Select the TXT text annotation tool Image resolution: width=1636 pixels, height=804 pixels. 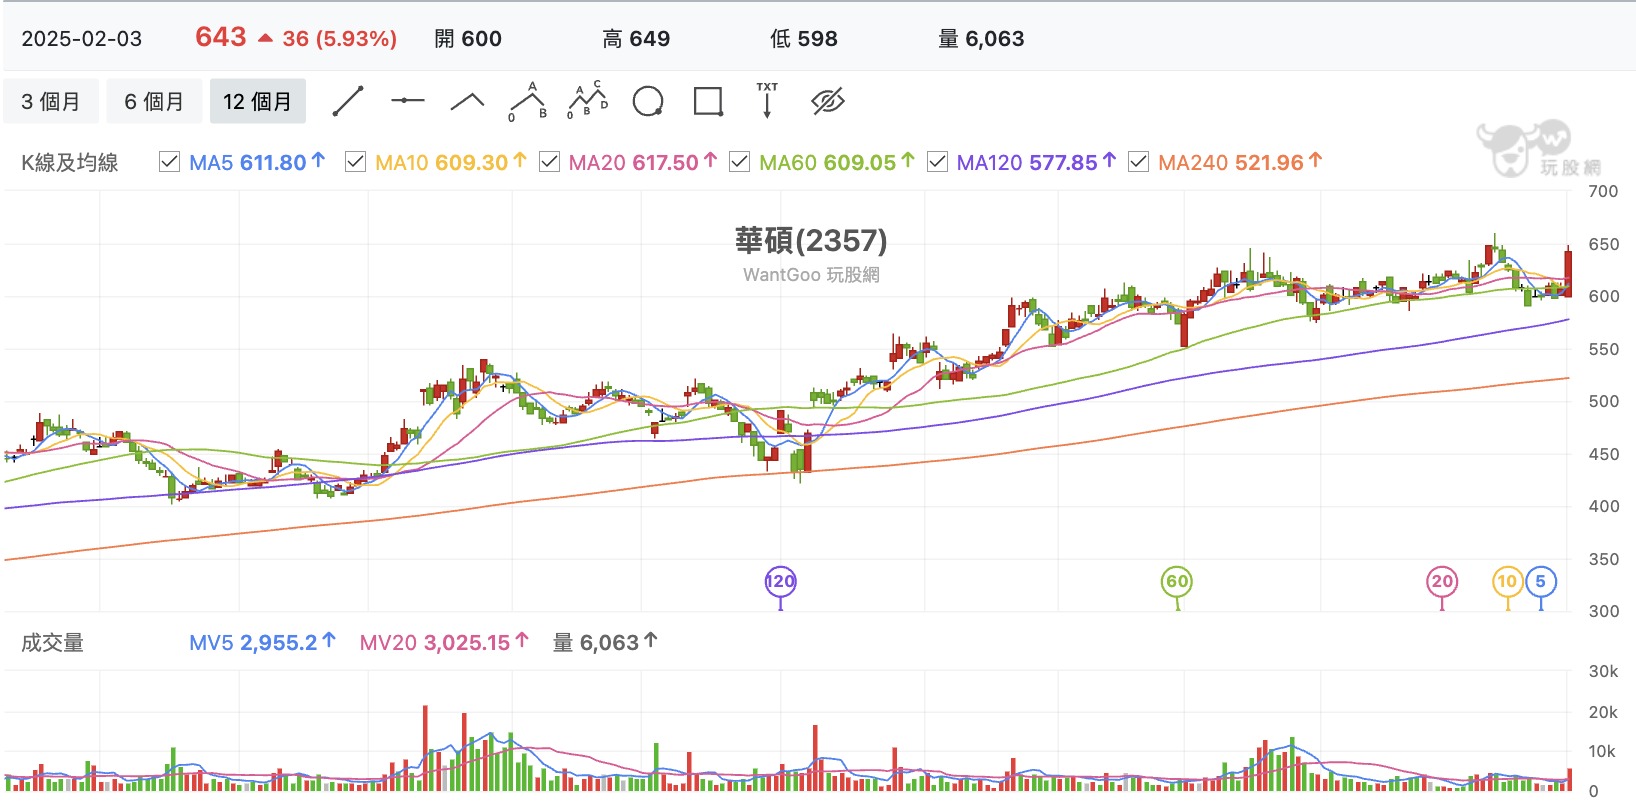(767, 100)
